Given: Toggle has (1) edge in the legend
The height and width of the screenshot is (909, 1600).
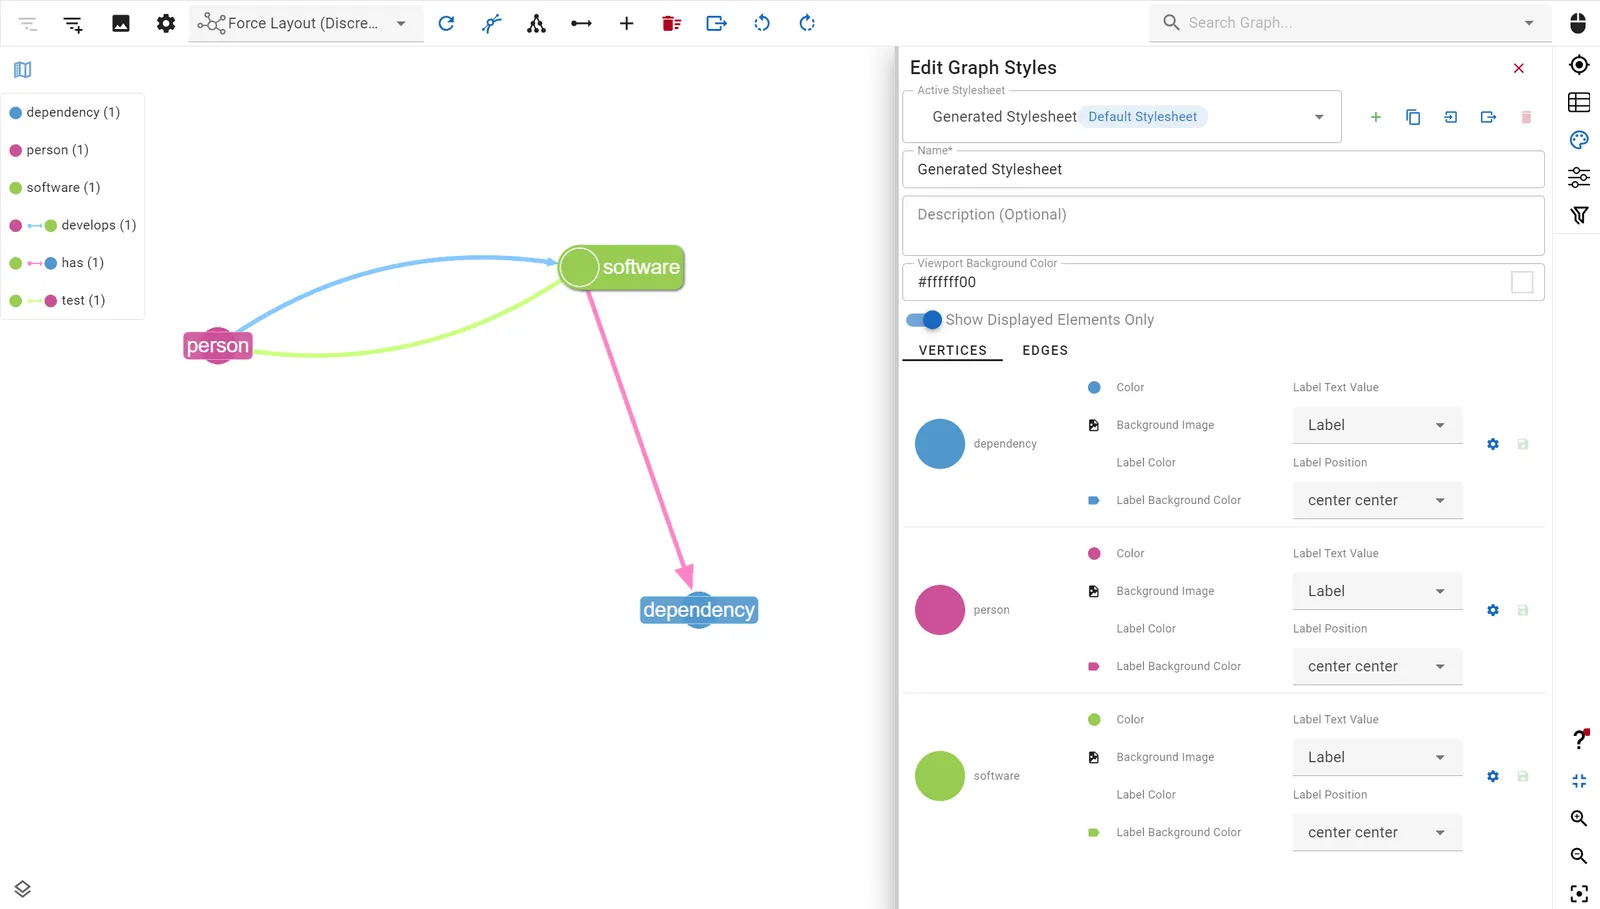Looking at the screenshot, I should point(57,263).
